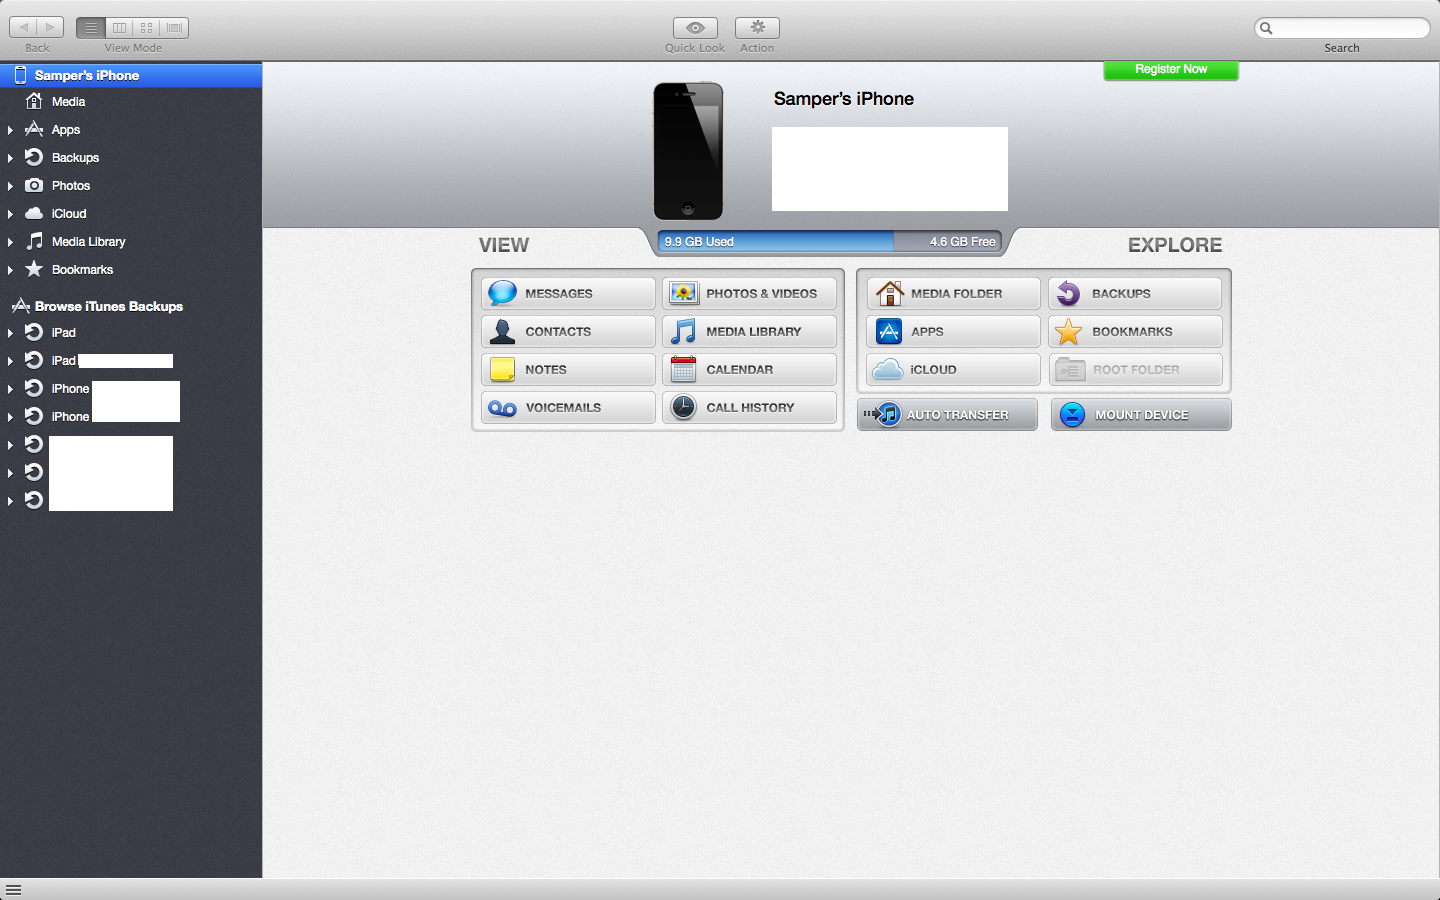This screenshot has width=1440, height=900.
Task: Select Bookmarks in the sidebar
Action: pyautogui.click(x=131, y=269)
